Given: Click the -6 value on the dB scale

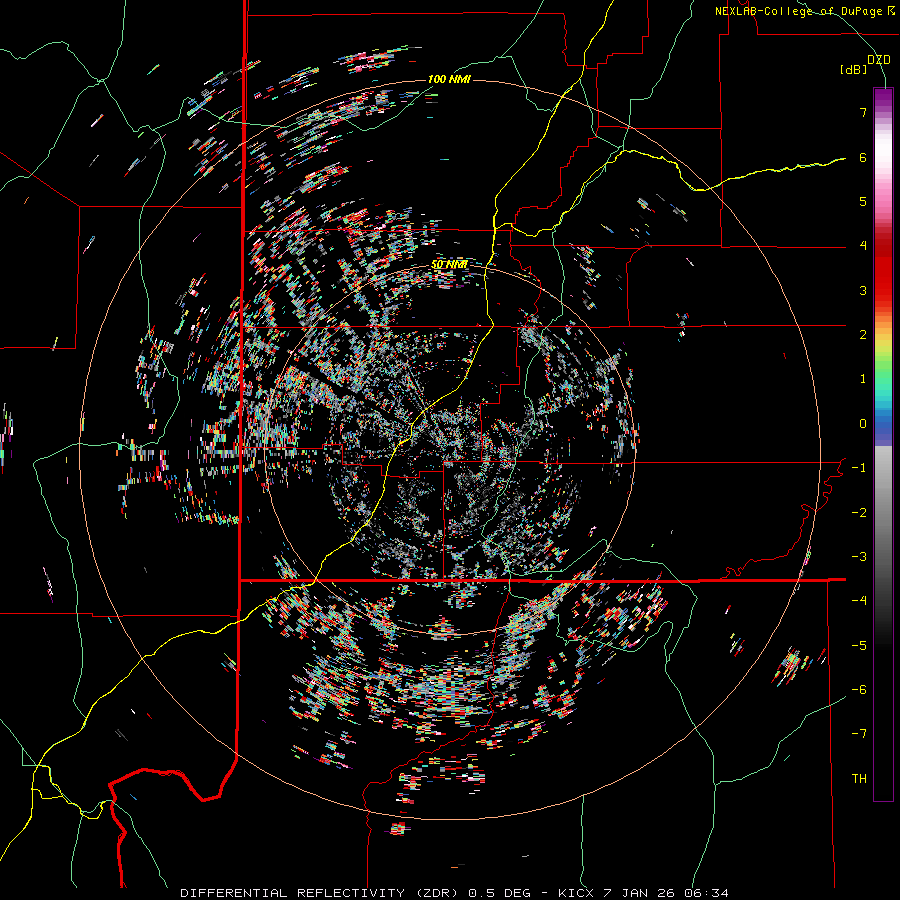Looking at the screenshot, I should [859, 690].
